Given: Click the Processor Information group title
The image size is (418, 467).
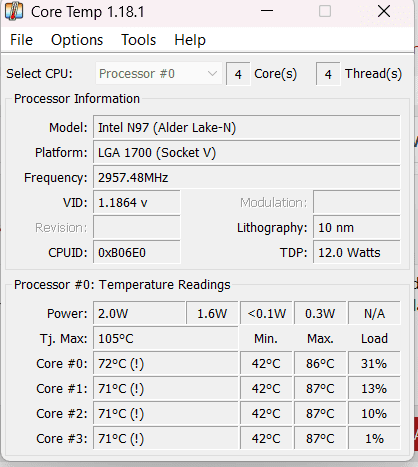Looking at the screenshot, I should (77, 99).
